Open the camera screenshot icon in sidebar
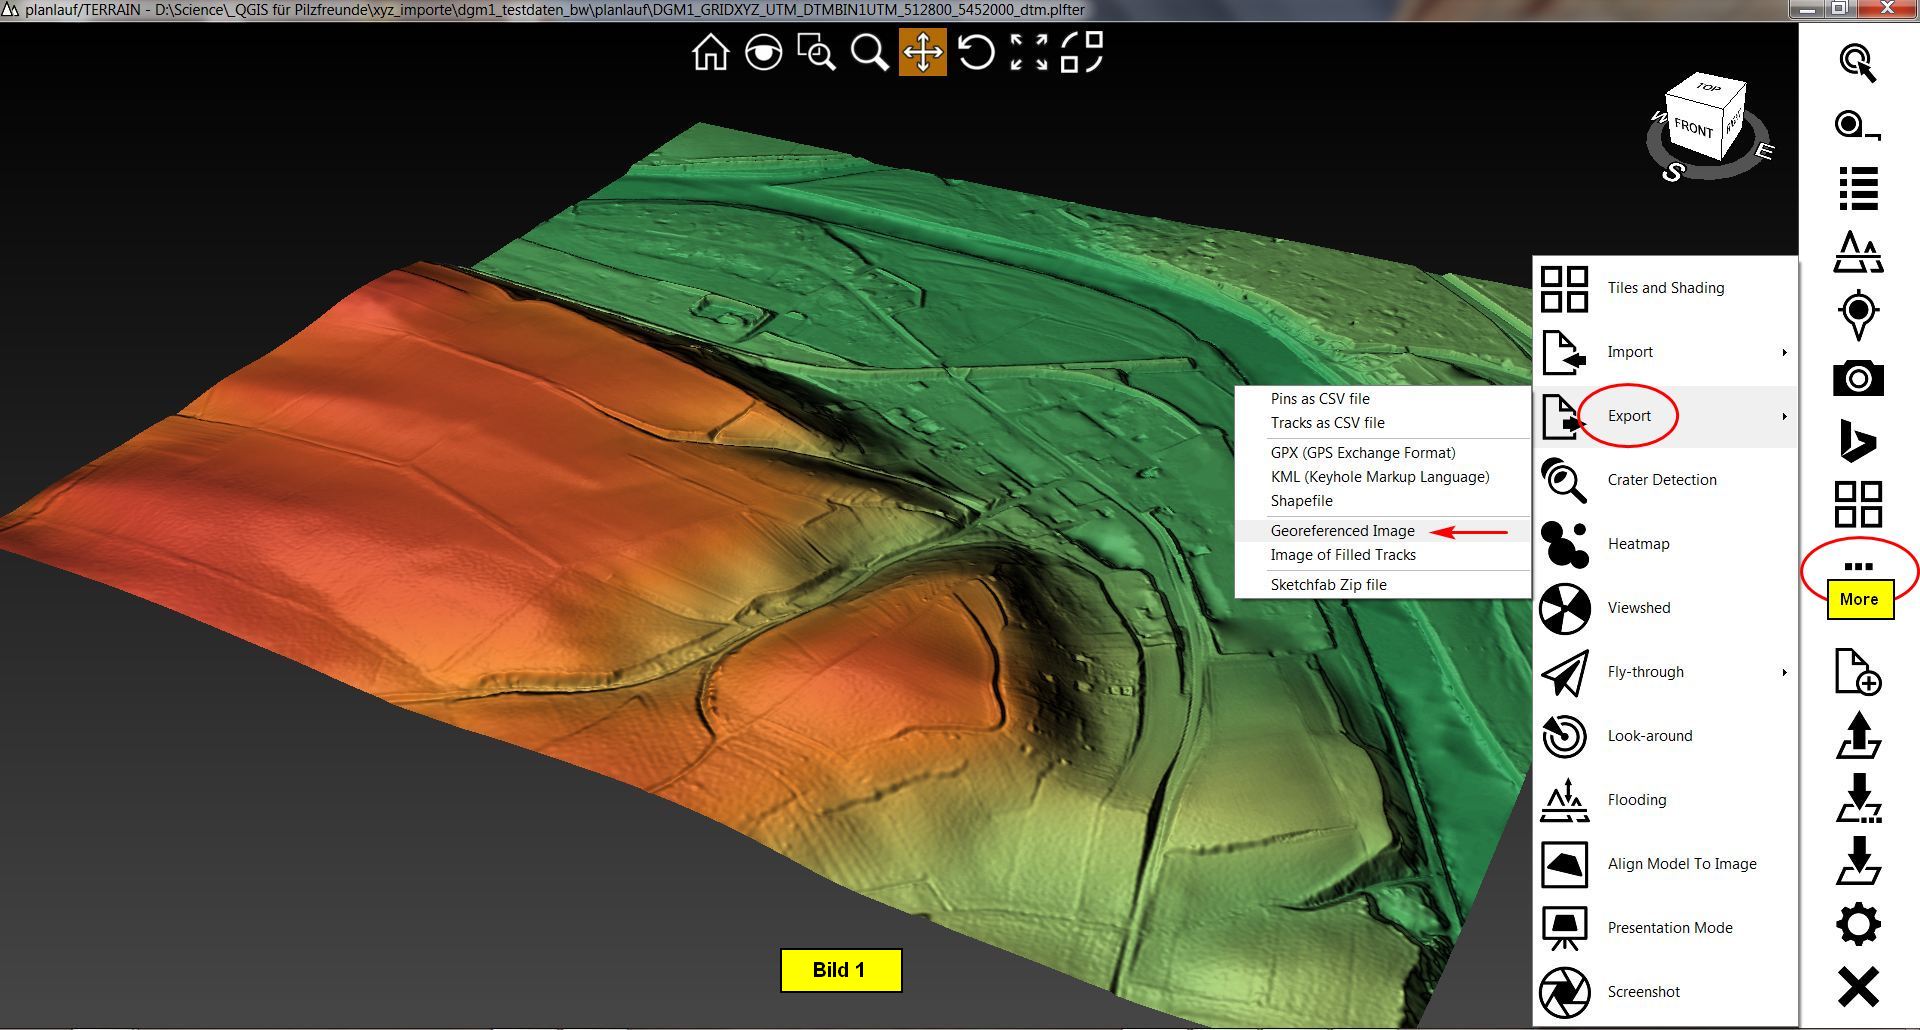 (1858, 379)
